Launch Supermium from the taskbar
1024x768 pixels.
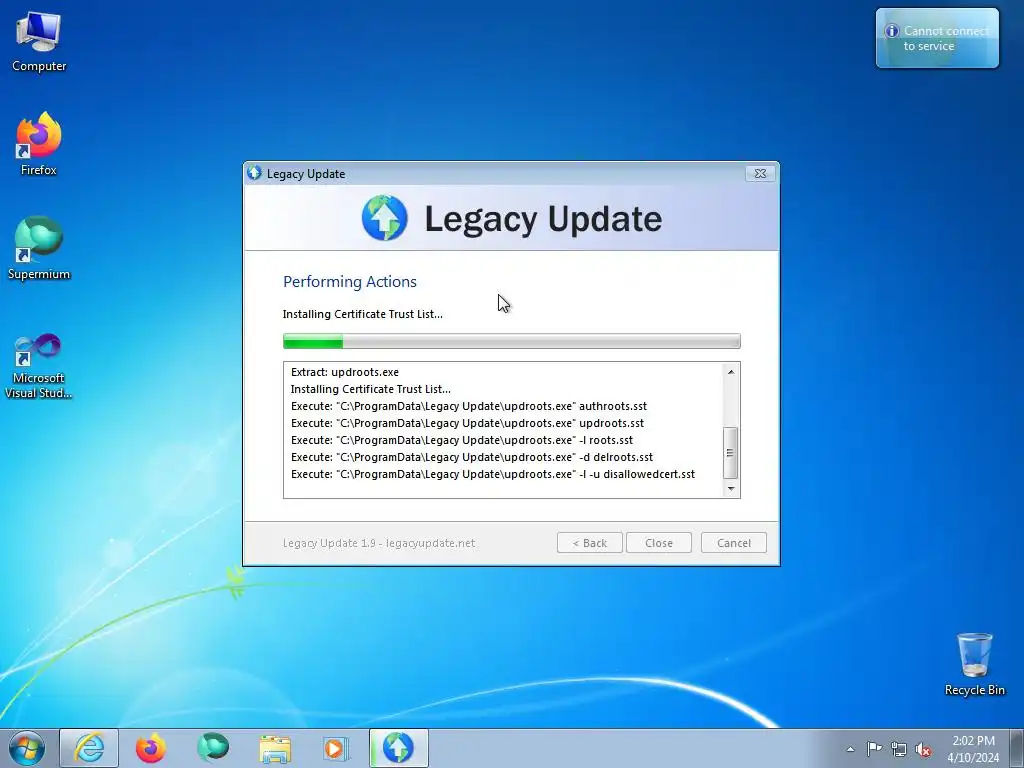pyautogui.click(x=213, y=748)
